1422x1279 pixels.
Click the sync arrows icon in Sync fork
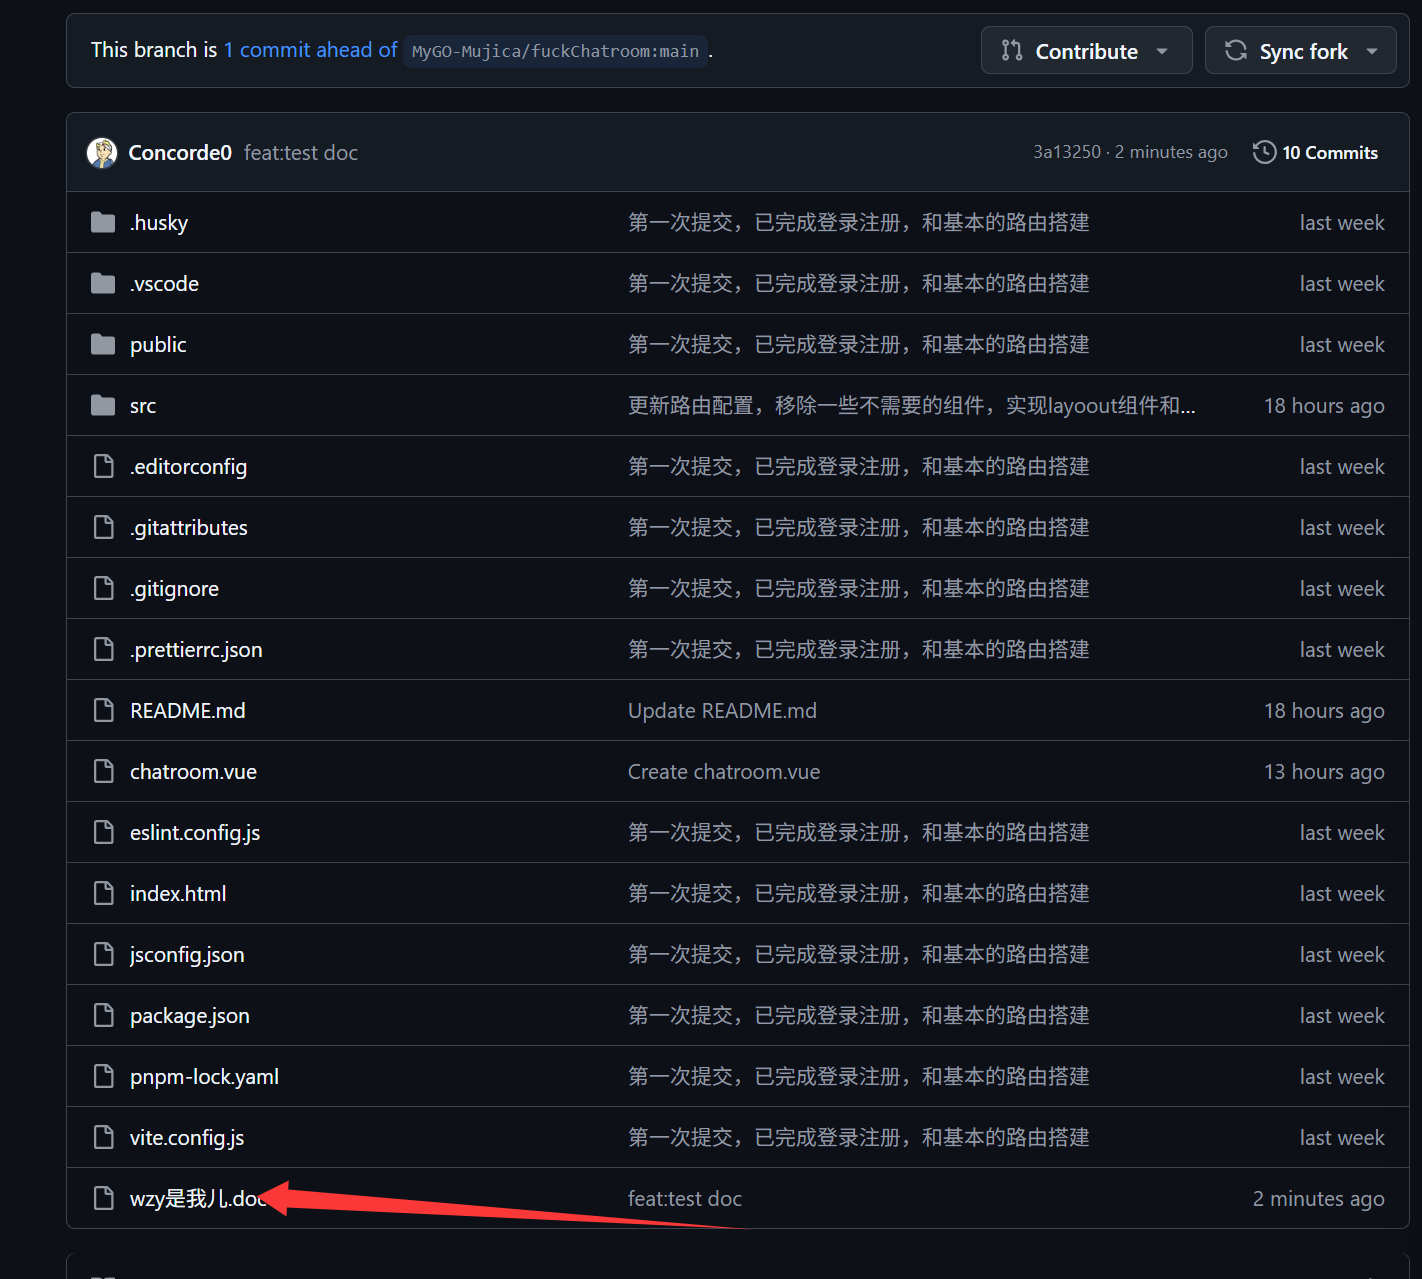pos(1236,51)
